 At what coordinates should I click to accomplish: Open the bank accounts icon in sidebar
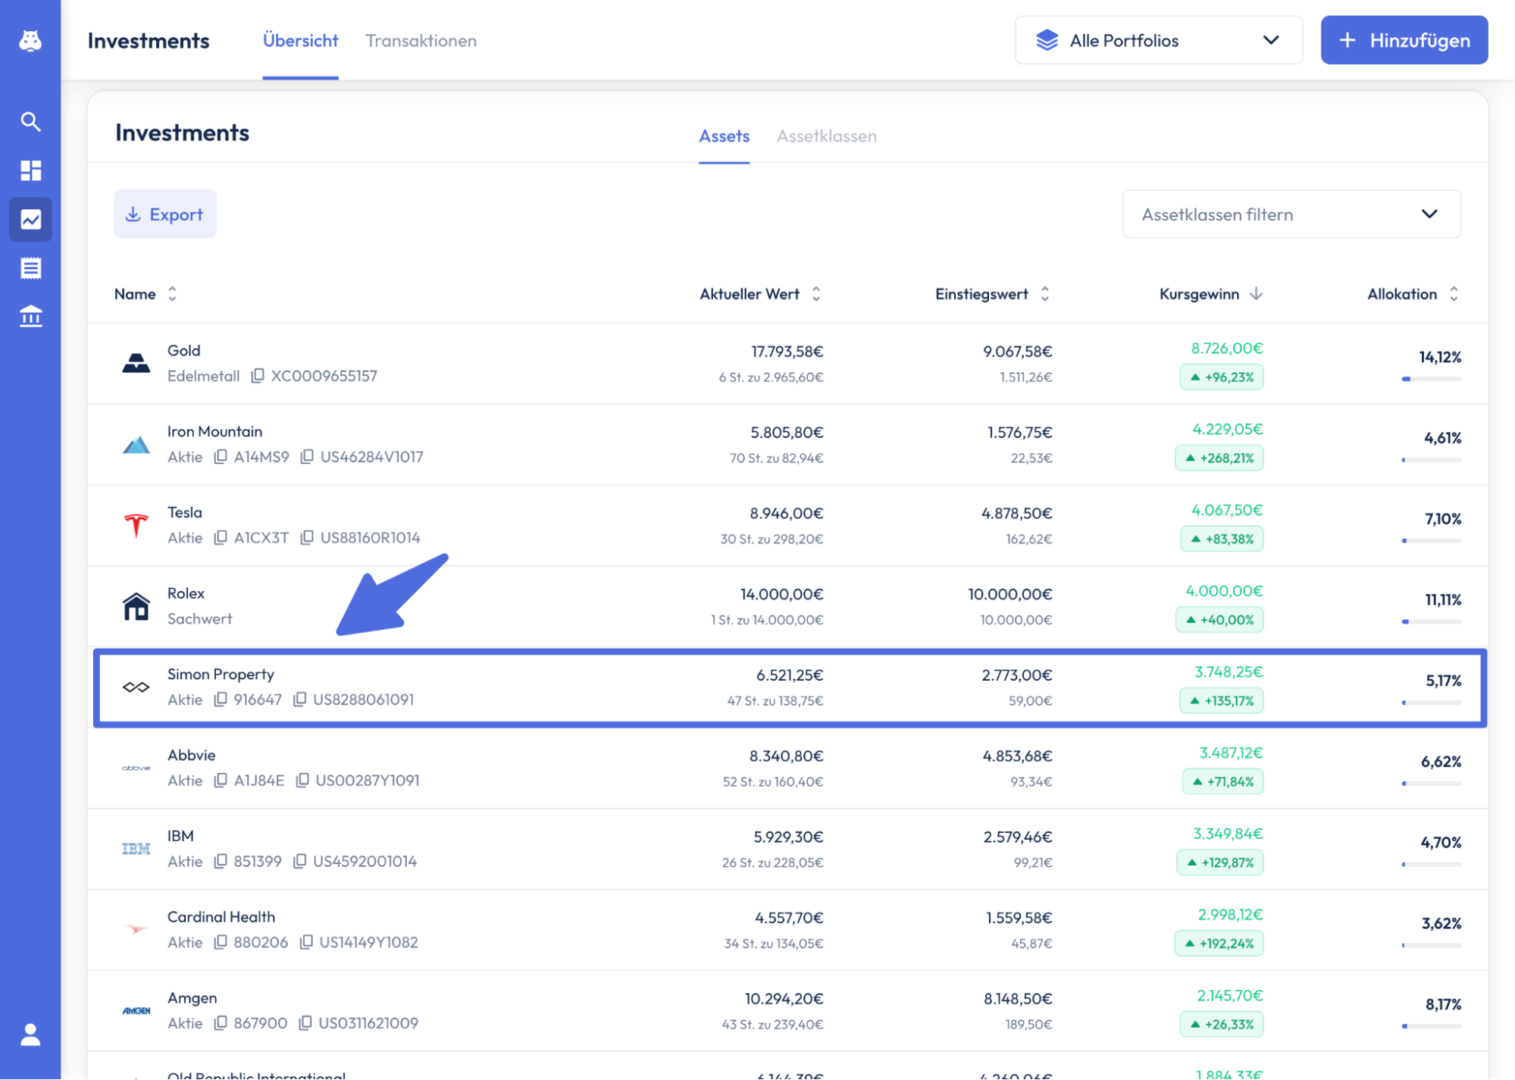tap(30, 316)
